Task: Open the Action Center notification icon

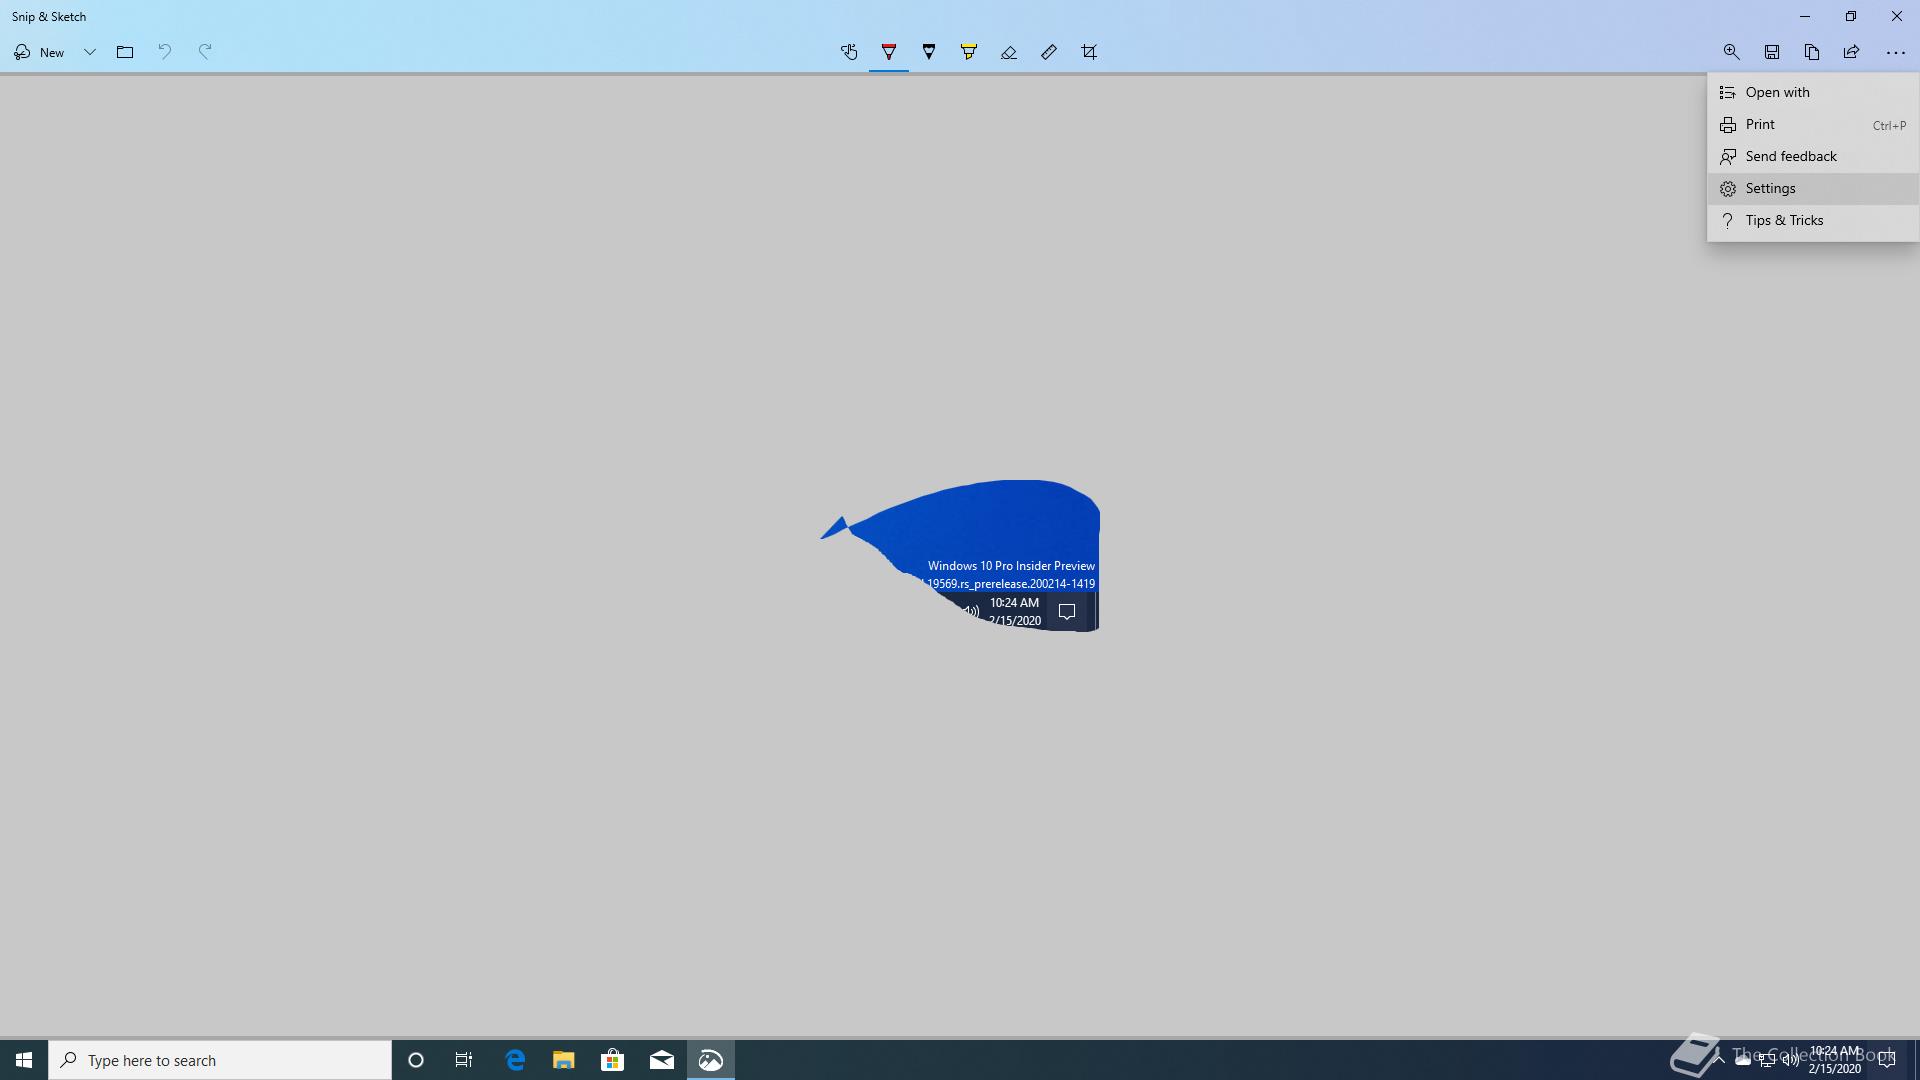Action: tap(1887, 1060)
